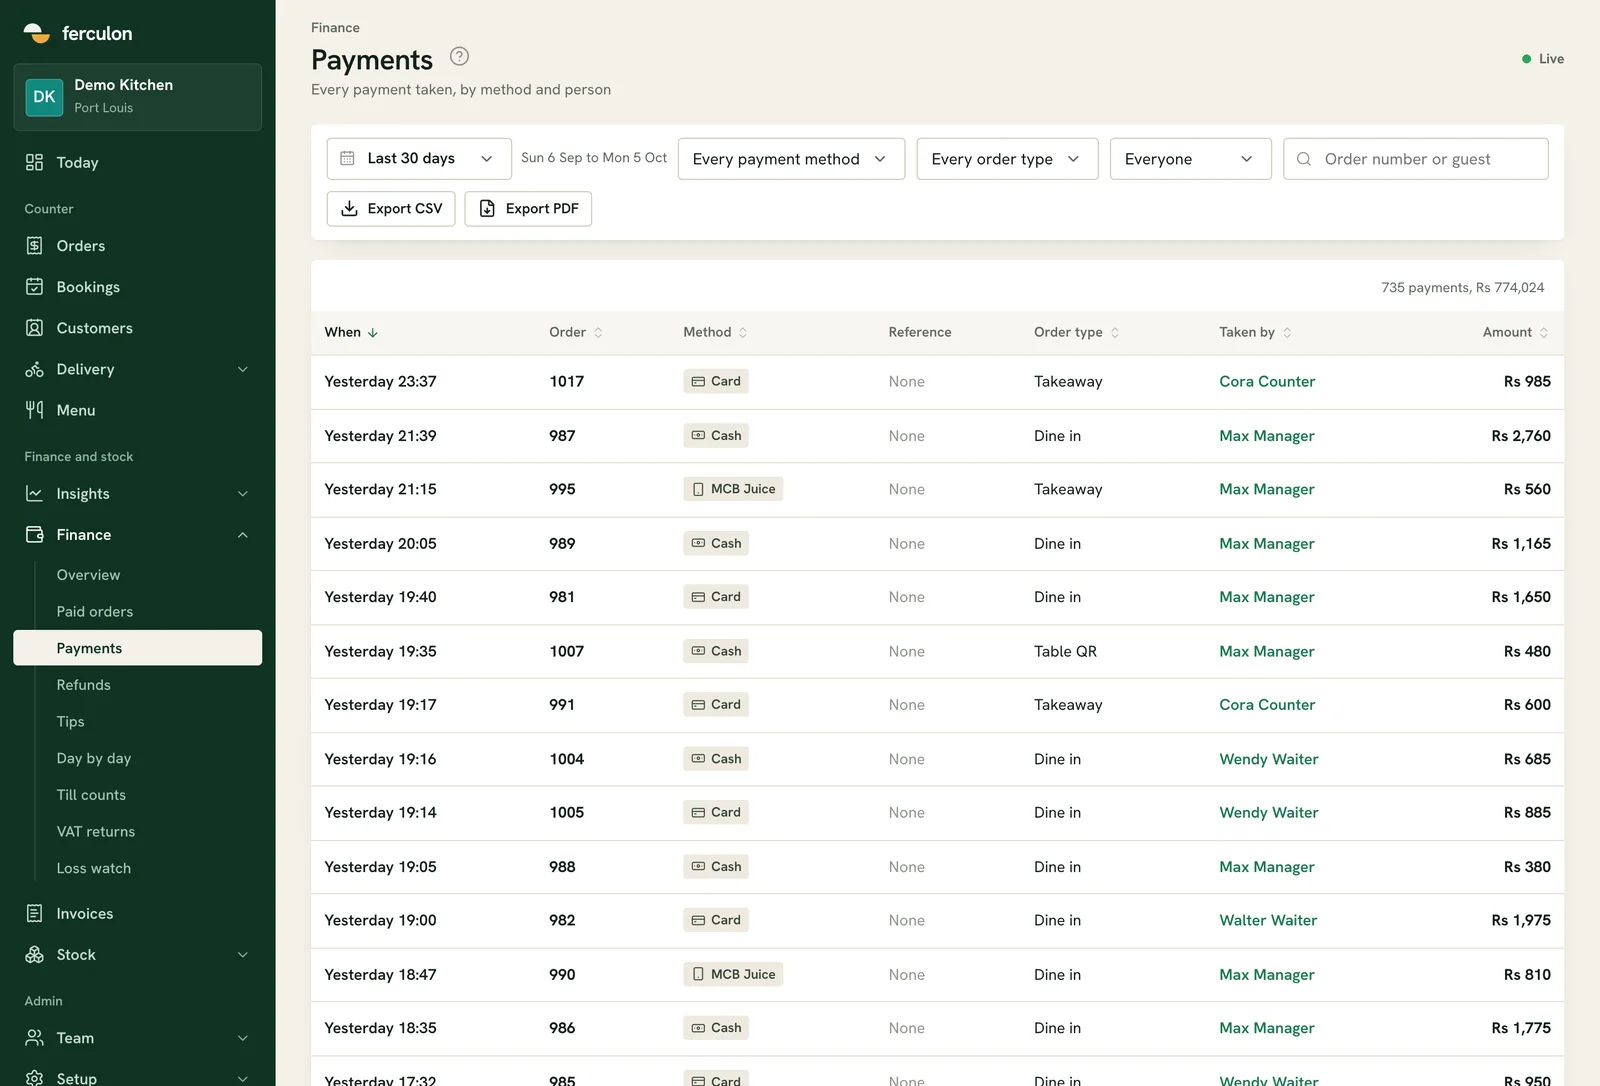Image resolution: width=1600 pixels, height=1086 pixels.
Task: Open Cora Counter link for order 1017
Action: tap(1267, 381)
